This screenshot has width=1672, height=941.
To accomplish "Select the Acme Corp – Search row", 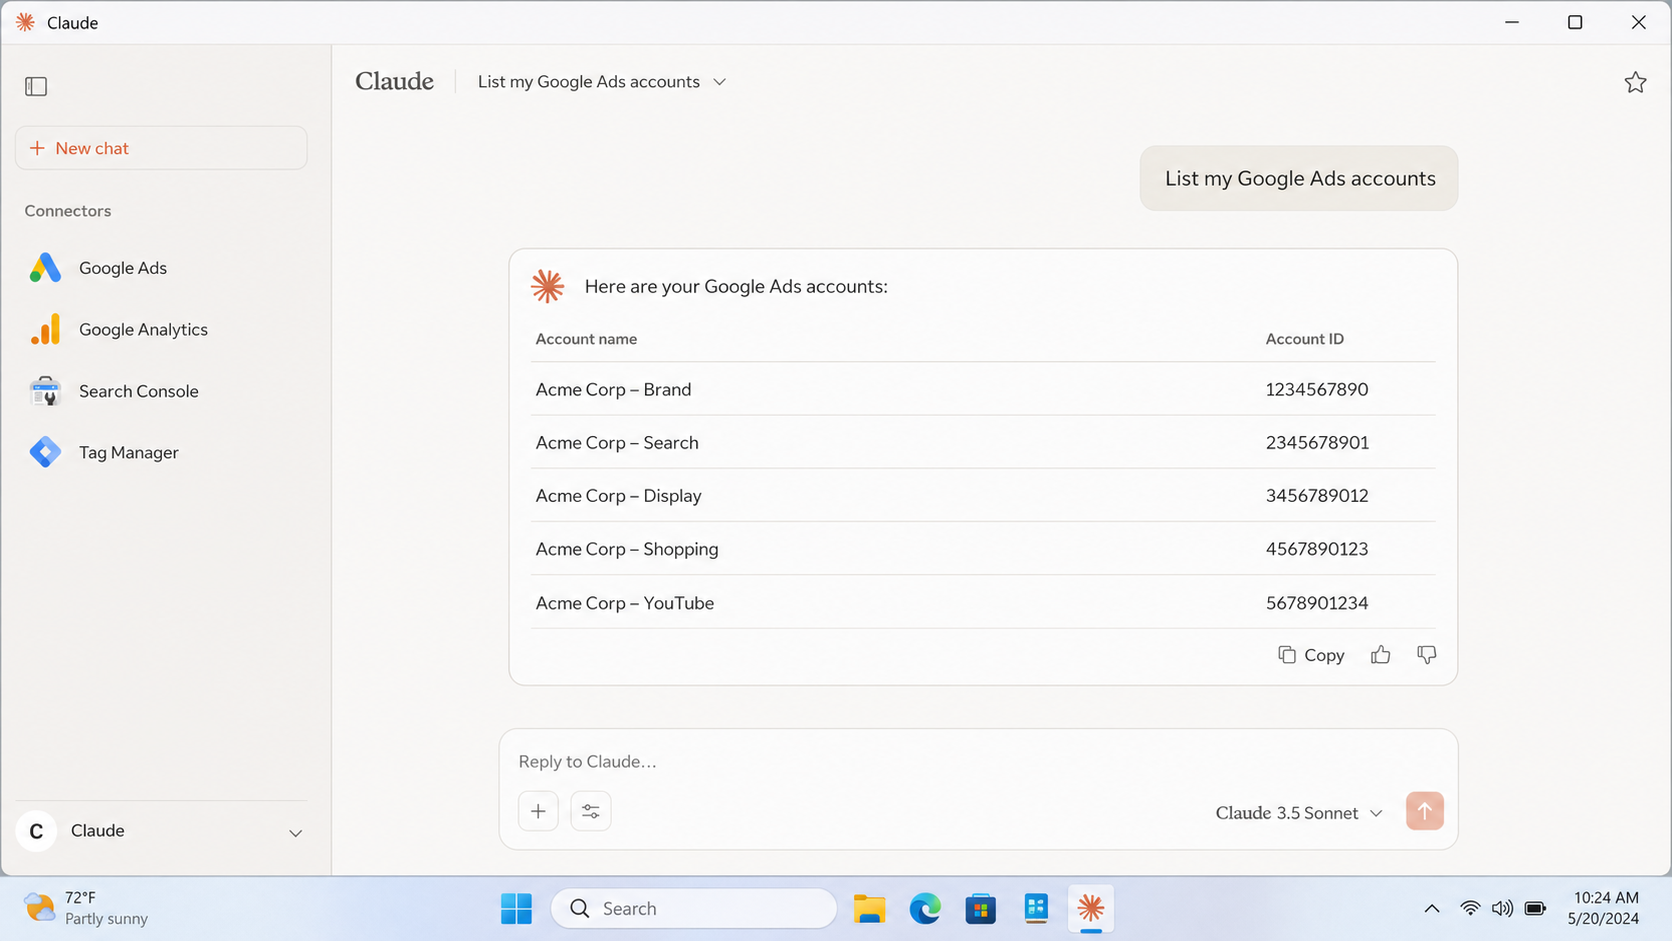I will pyautogui.click(x=983, y=442).
